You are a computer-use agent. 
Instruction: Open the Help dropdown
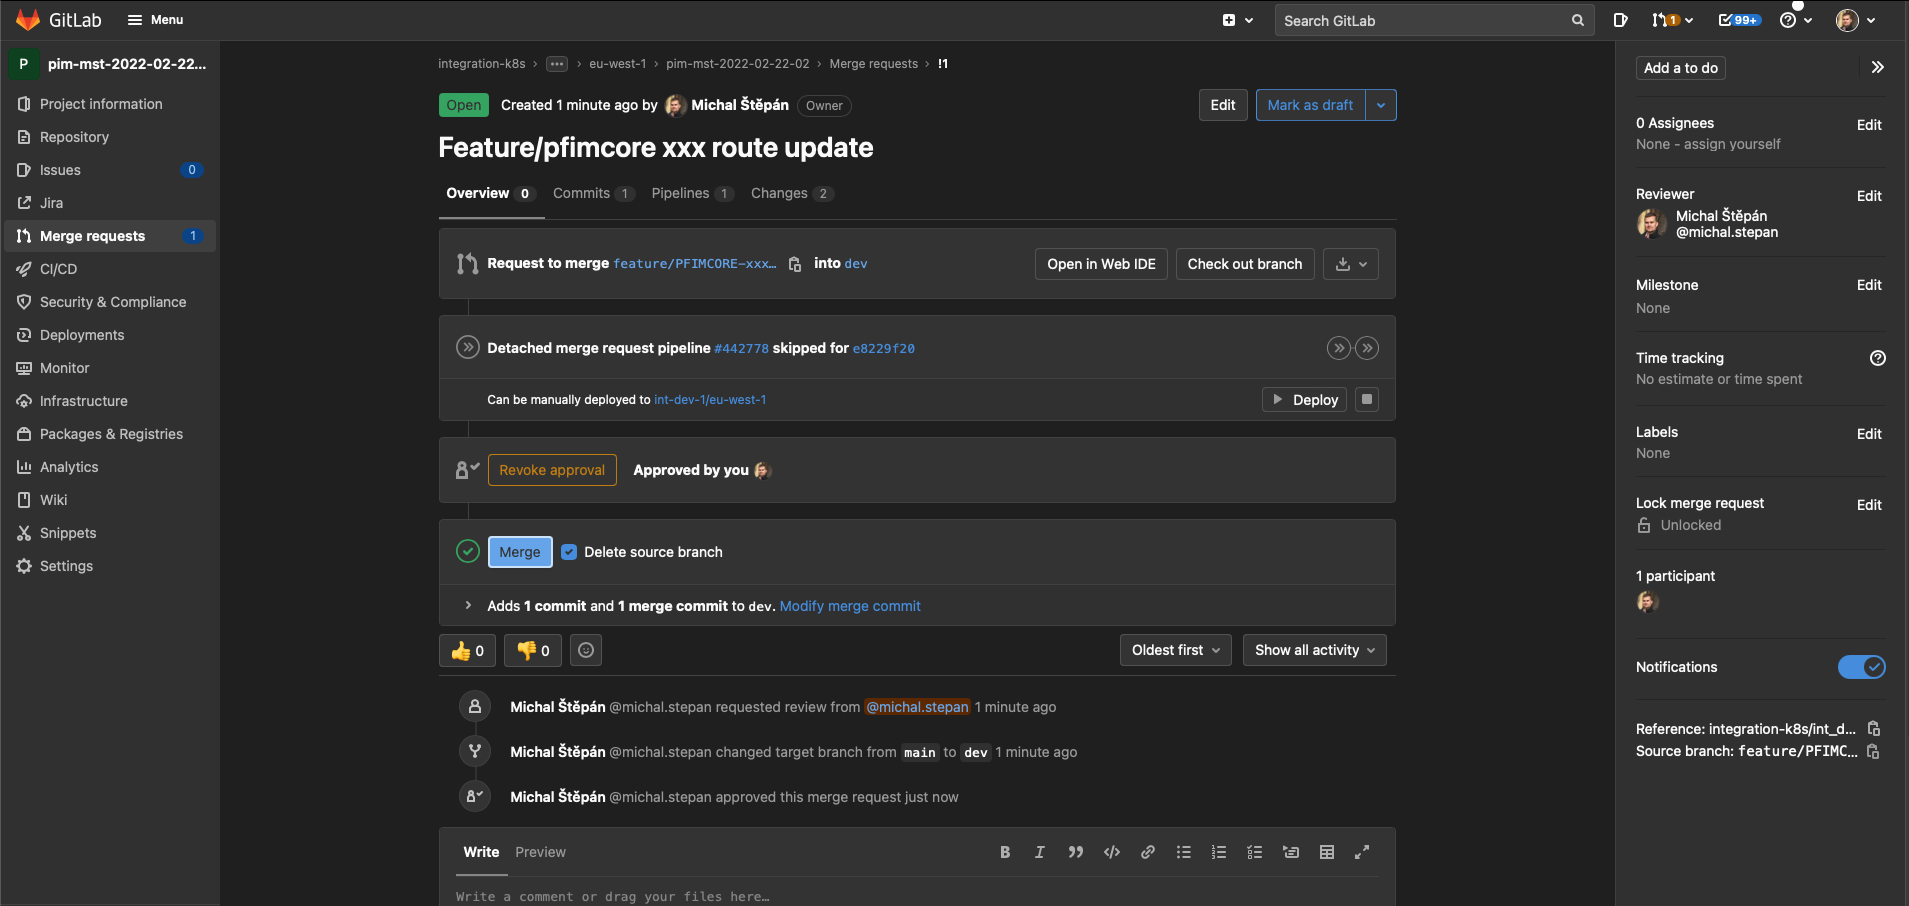pos(1796,20)
